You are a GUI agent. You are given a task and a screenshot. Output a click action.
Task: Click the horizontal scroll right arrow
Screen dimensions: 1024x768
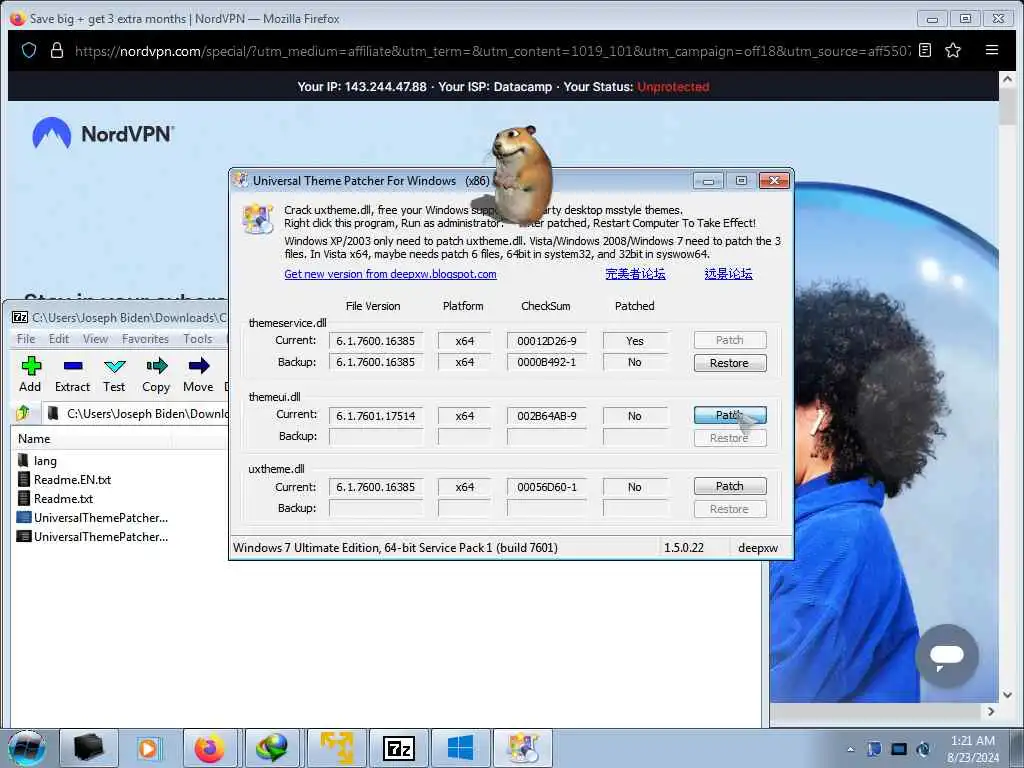click(x=991, y=711)
